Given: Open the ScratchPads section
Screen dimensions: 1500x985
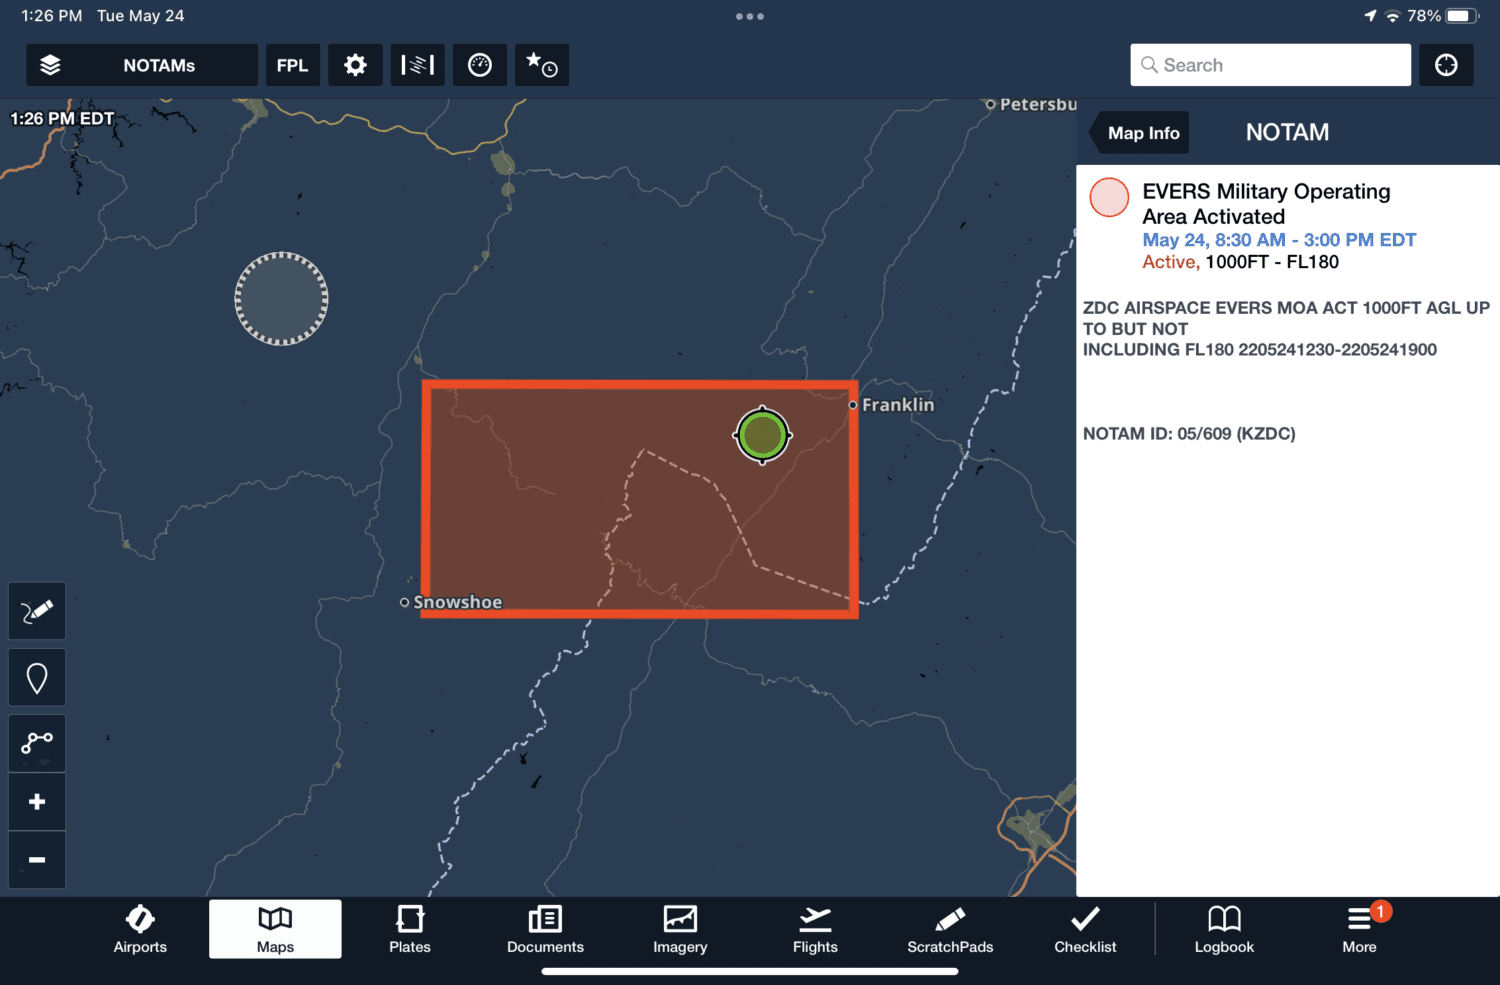Looking at the screenshot, I should (949, 929).
